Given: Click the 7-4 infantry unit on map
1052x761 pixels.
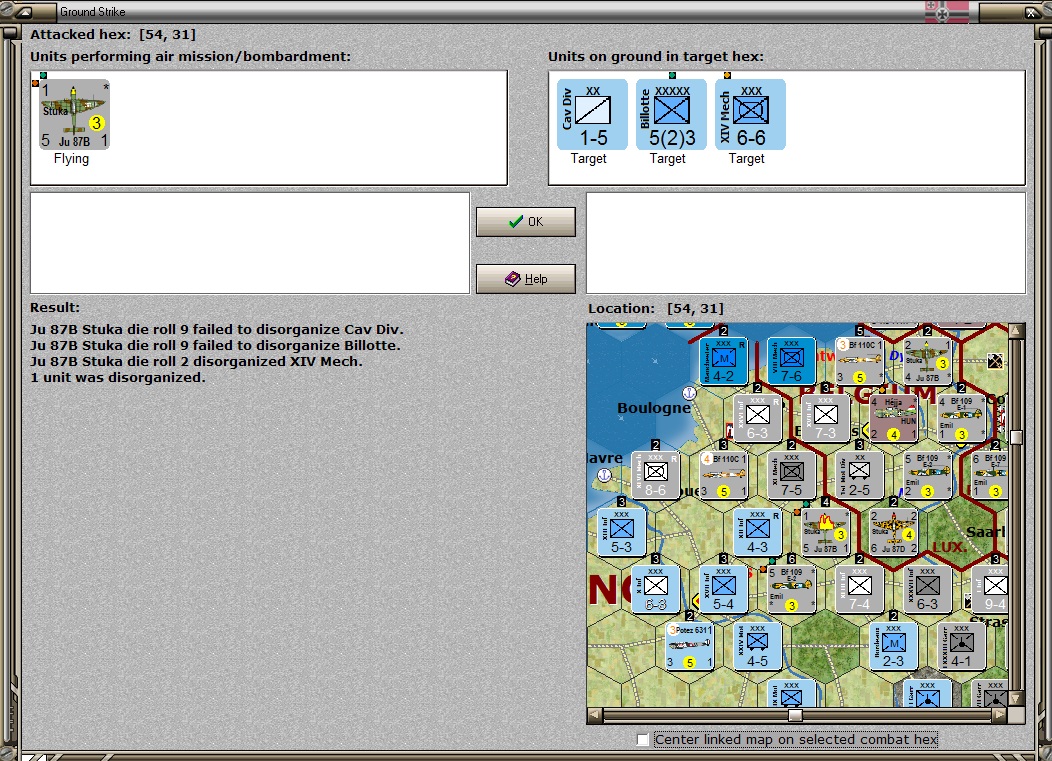Looking at the screenshot, I should [859, 589].
